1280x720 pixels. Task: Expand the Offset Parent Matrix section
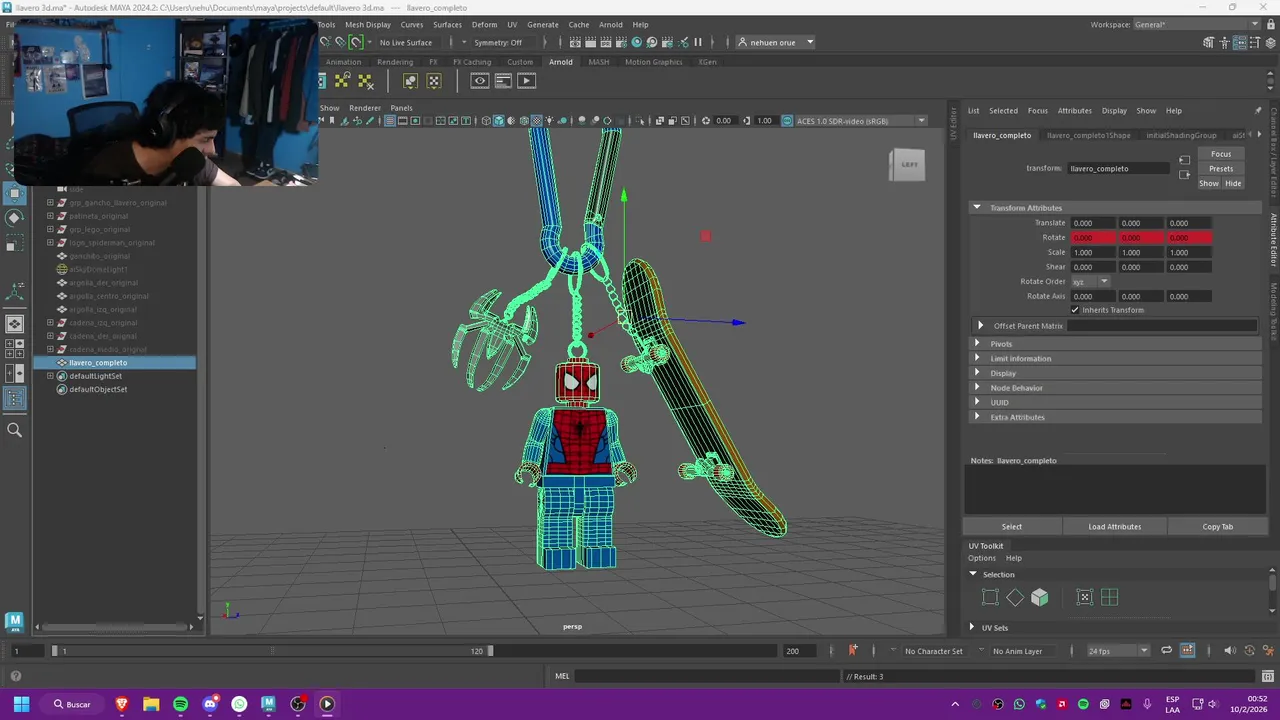click(980, 326)
